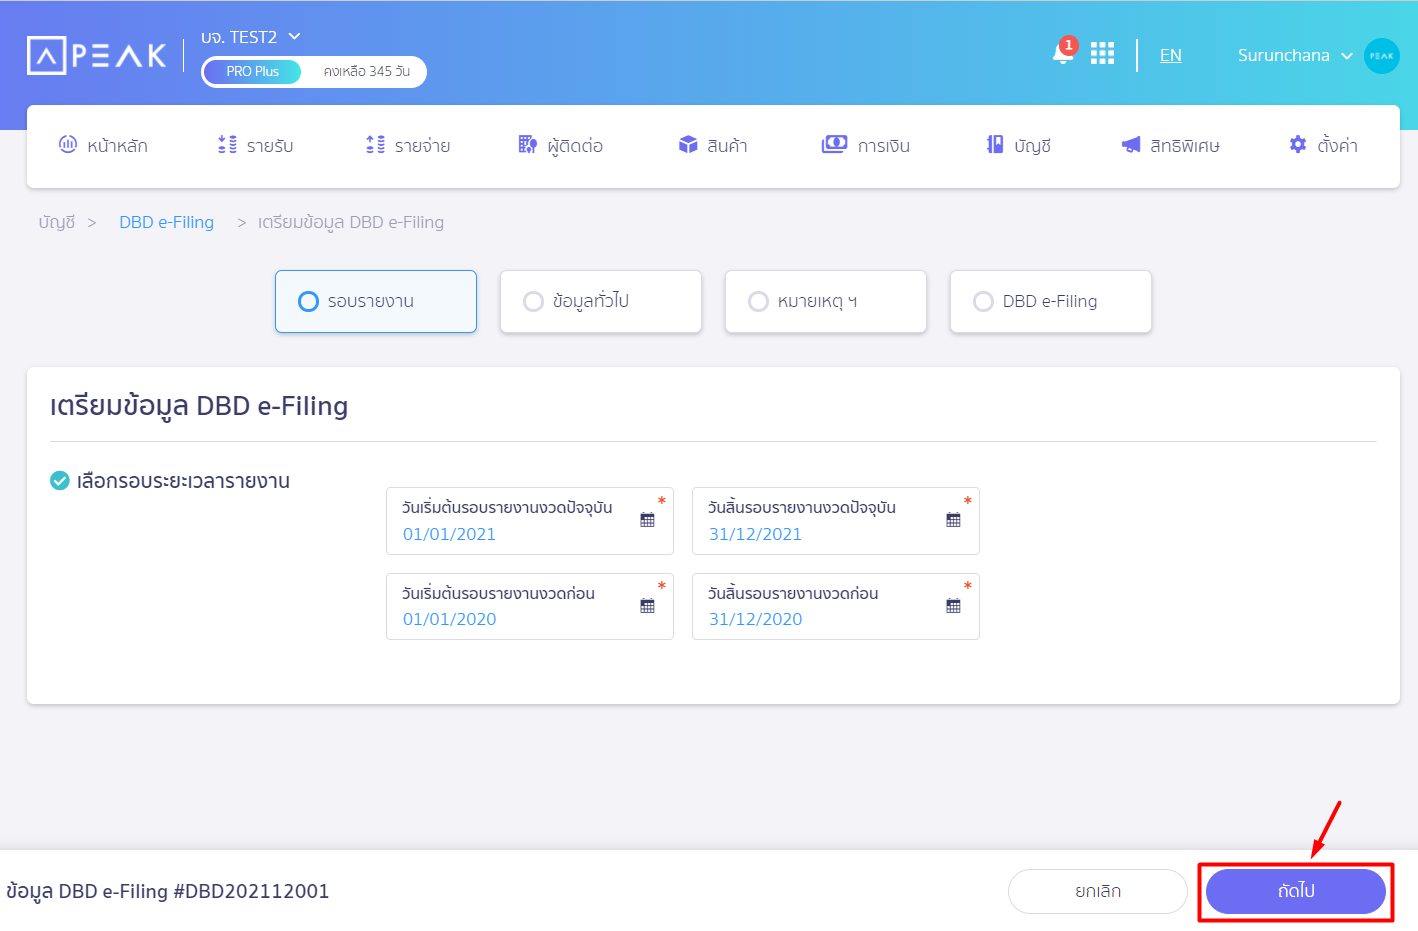Click the เตรียมข้อมูล DBD e-Filing breadcrumb text
Viewport: 1418px width, 931px height.
pyautogui.click(x=351, y=222)
